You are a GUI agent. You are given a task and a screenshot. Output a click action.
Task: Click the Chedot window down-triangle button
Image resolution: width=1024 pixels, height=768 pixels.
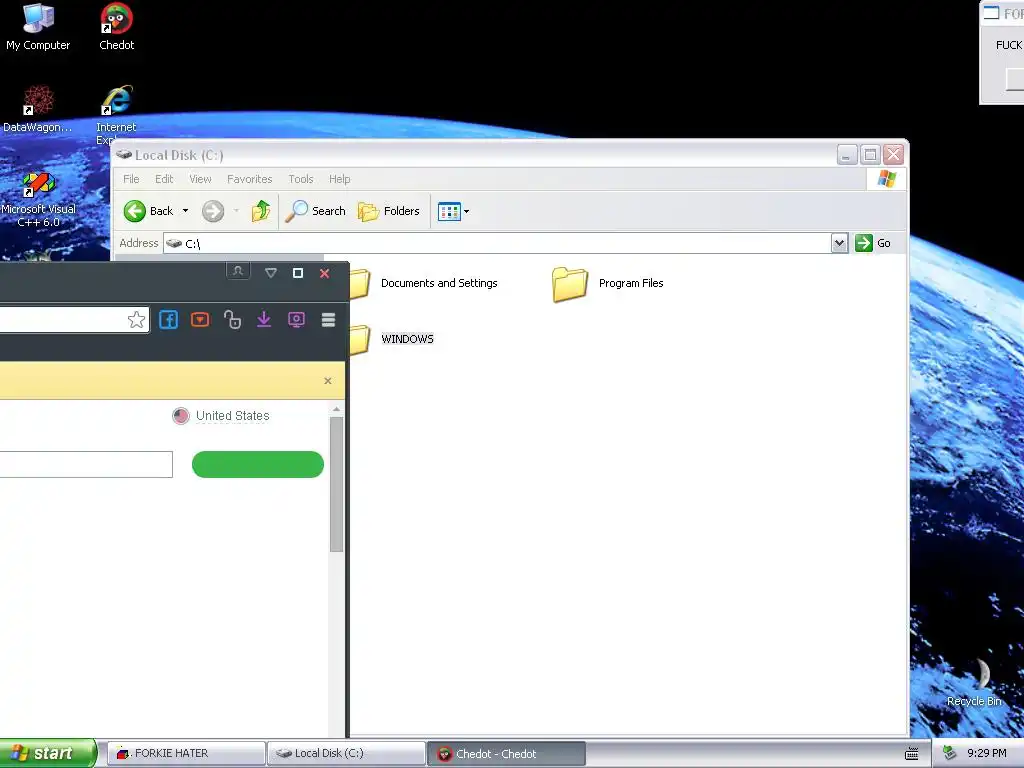(x=271, y=273)
